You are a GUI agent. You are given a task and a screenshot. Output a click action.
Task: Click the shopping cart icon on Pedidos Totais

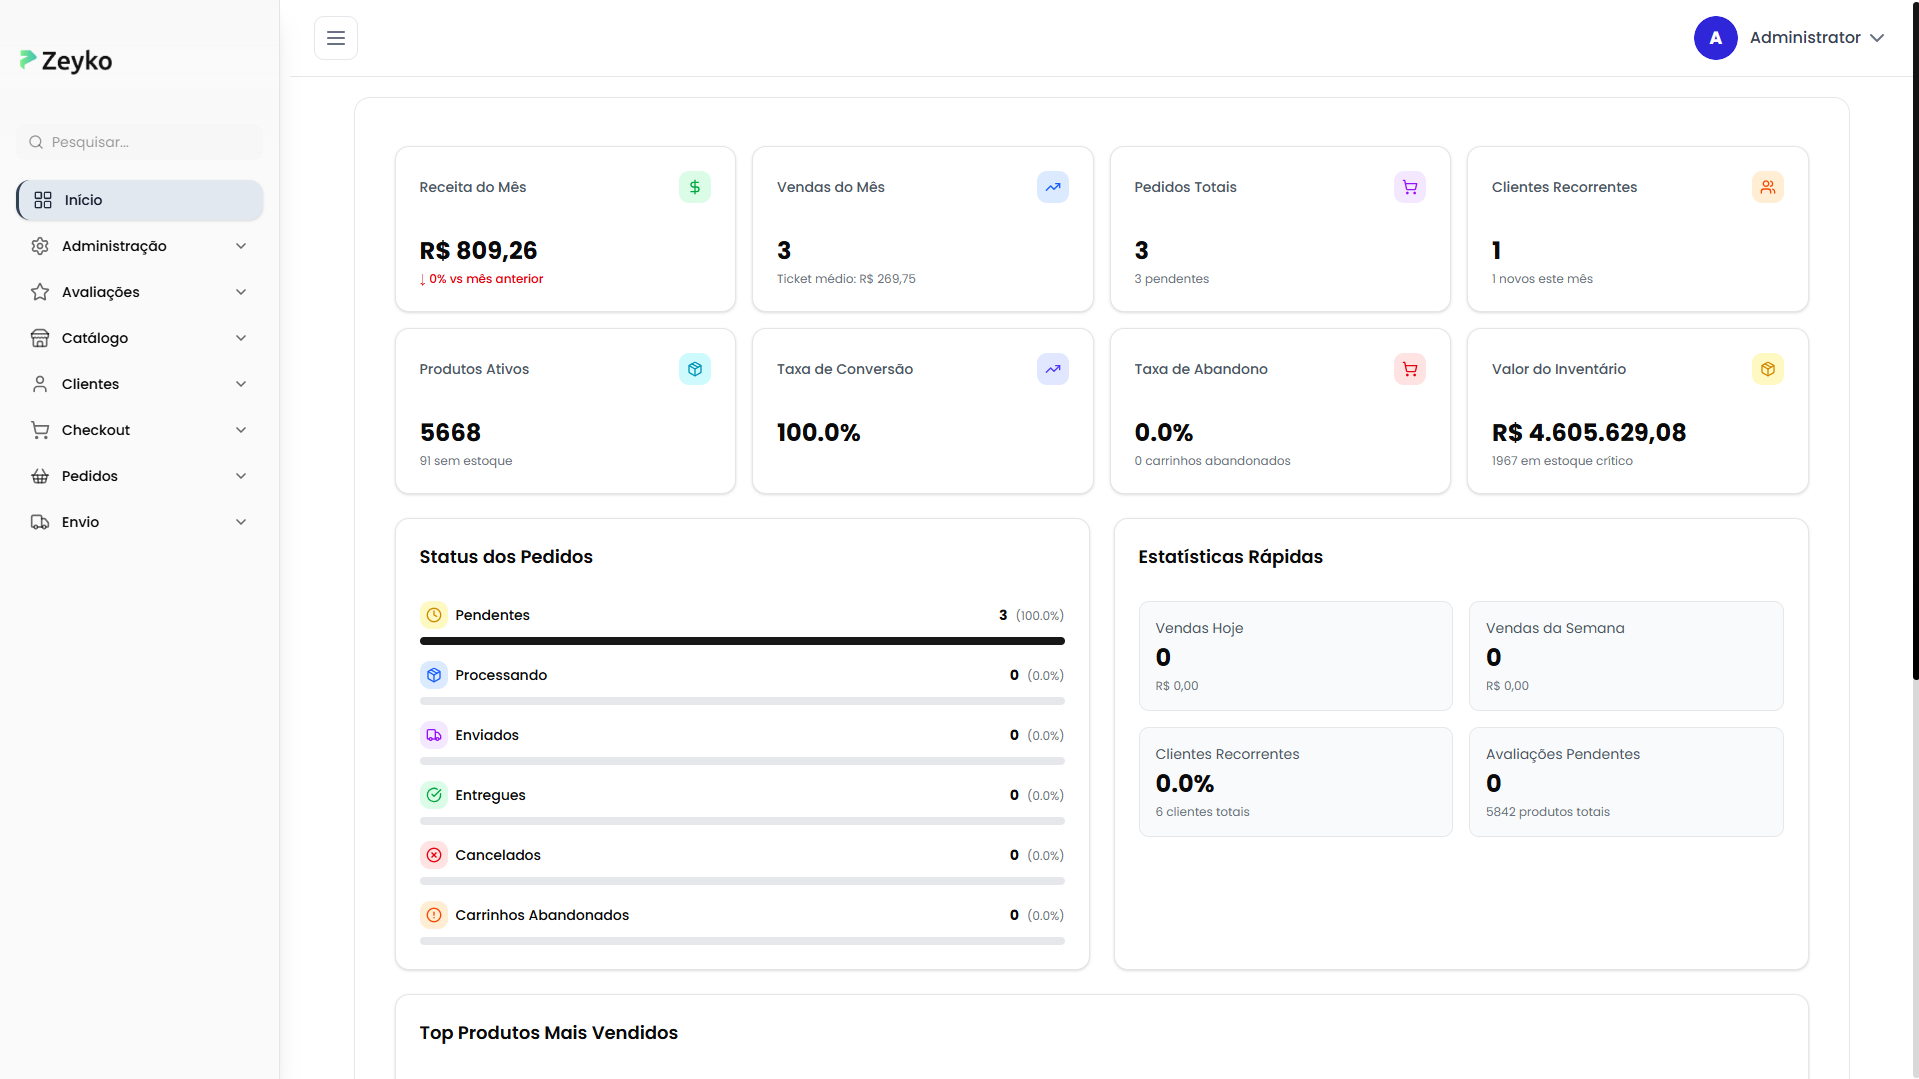(x=1409, y=187)
